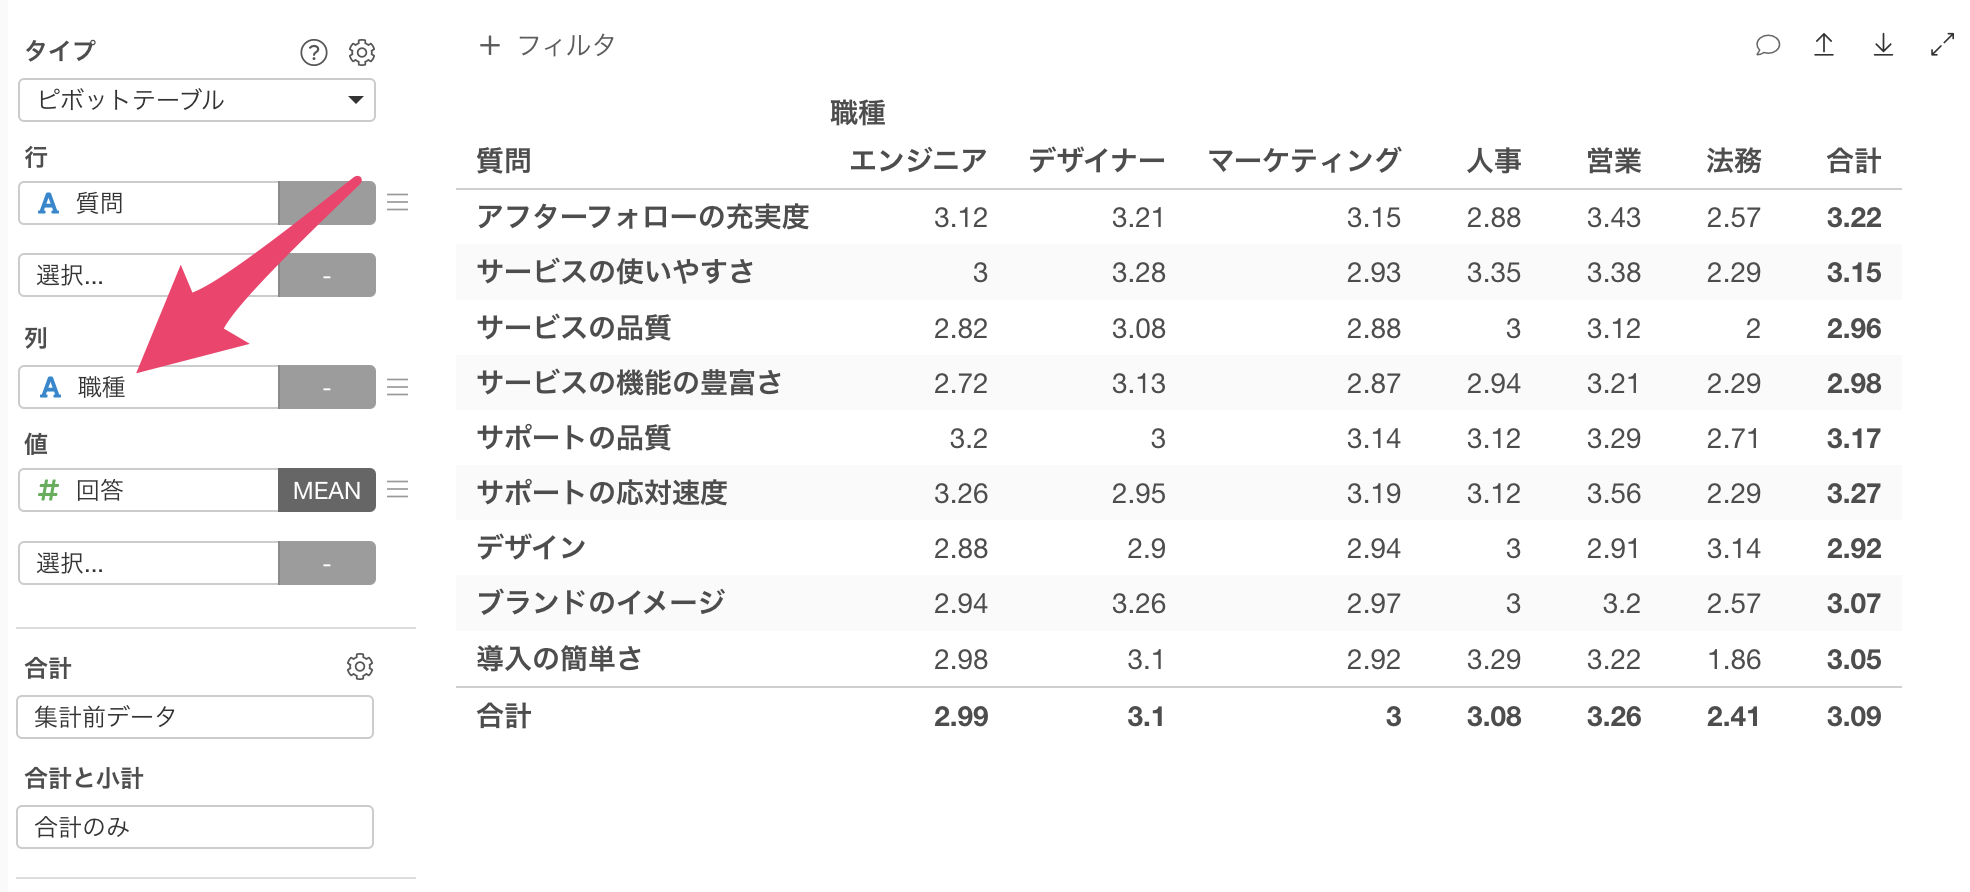The width and height of the screenshot is (1970, 892).
Task: Open menu icon beside 回答 value
Action: [398, 490]
